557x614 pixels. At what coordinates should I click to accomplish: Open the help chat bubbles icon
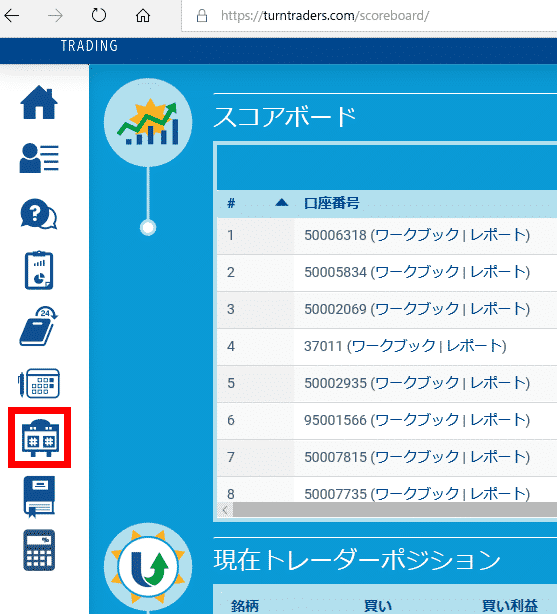click(39, 214)
